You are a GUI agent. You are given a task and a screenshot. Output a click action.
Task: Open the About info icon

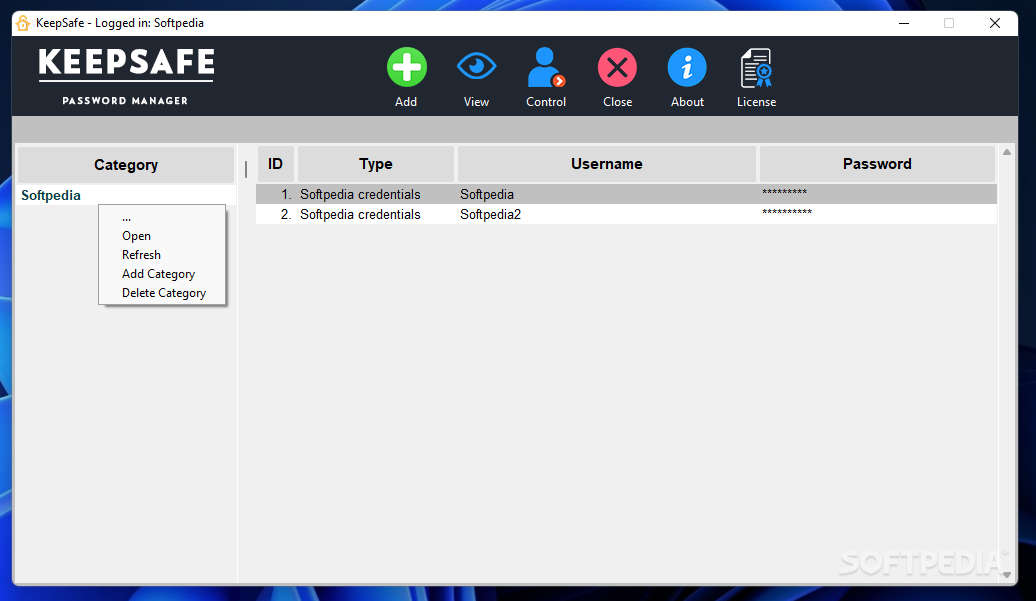click(x=687, y=67)
